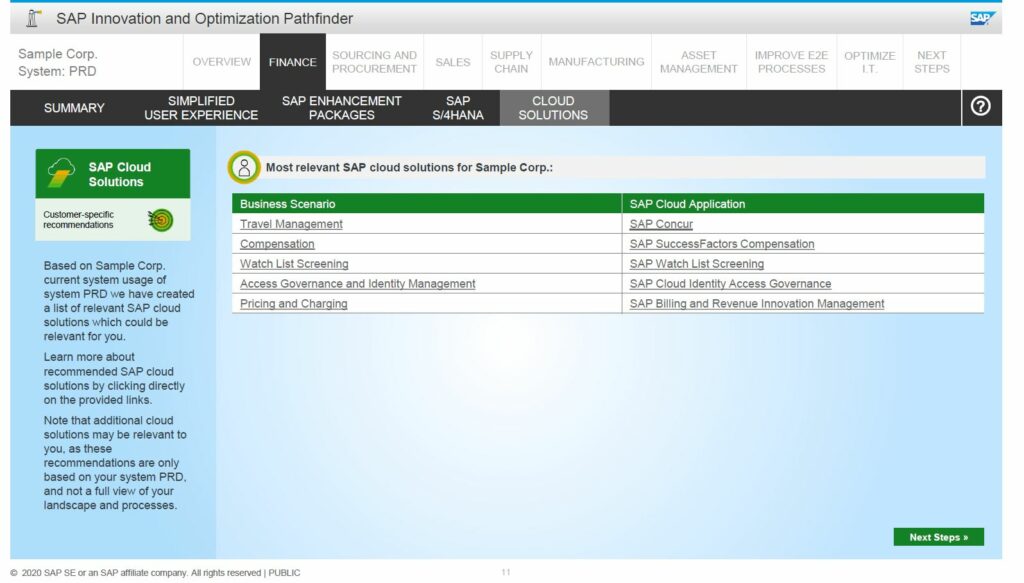Image resolution: width=1024 pixels, height=583 pixels.
Task: Select Simplified User Experience sub-tab
Action: click(x=201, y=108)
